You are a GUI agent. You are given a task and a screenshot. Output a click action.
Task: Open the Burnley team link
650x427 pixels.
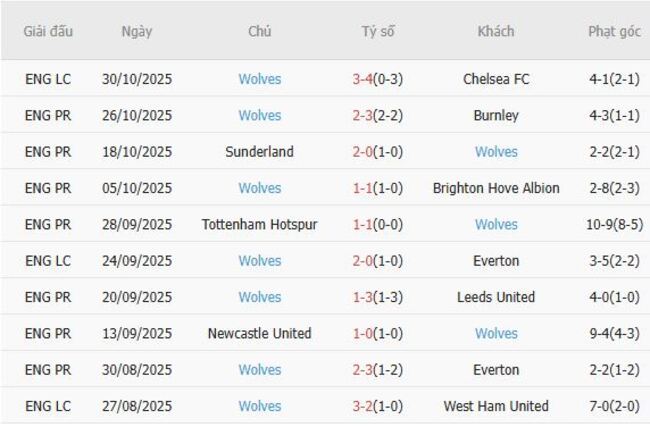[496, 115]
